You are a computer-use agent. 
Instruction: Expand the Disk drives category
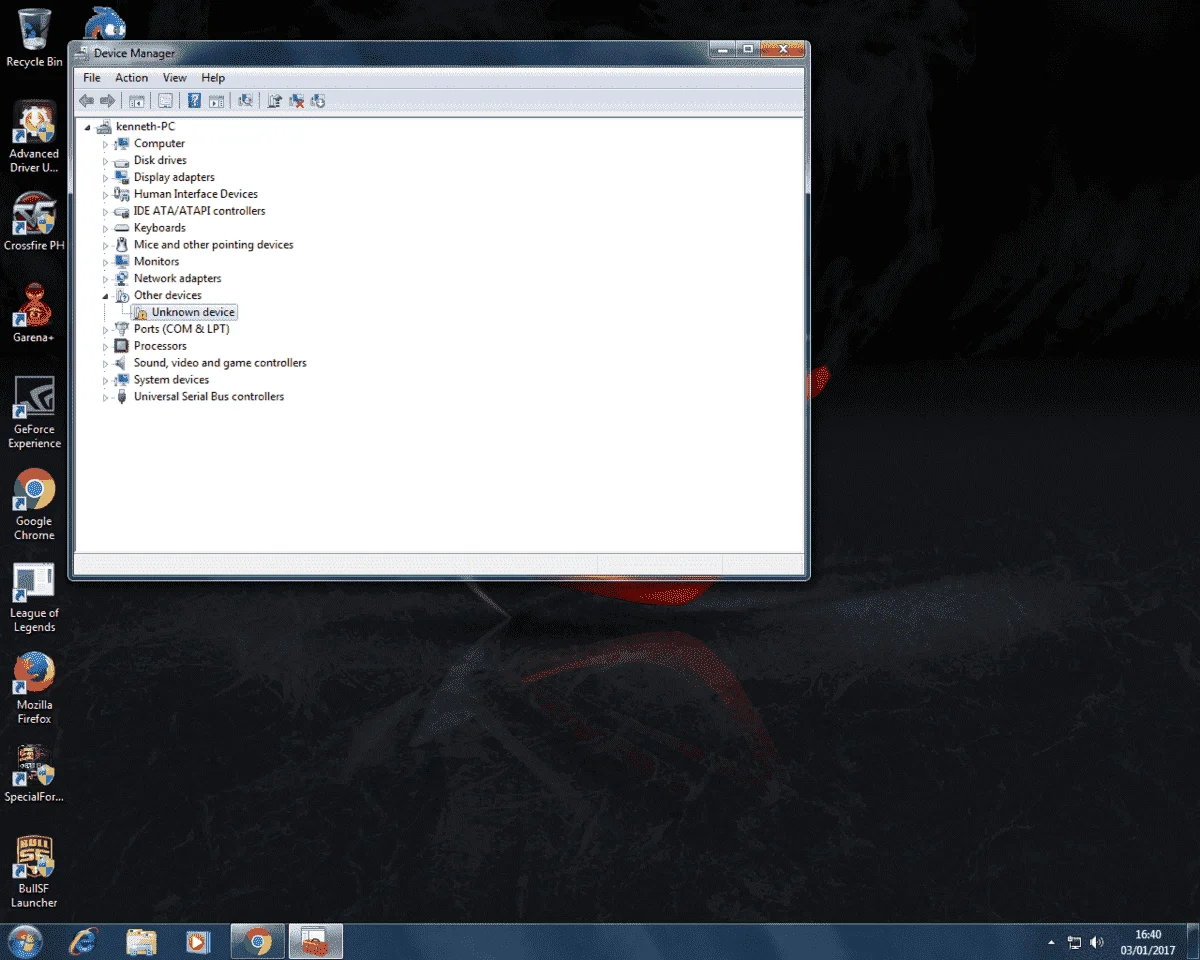click(105, 161)
